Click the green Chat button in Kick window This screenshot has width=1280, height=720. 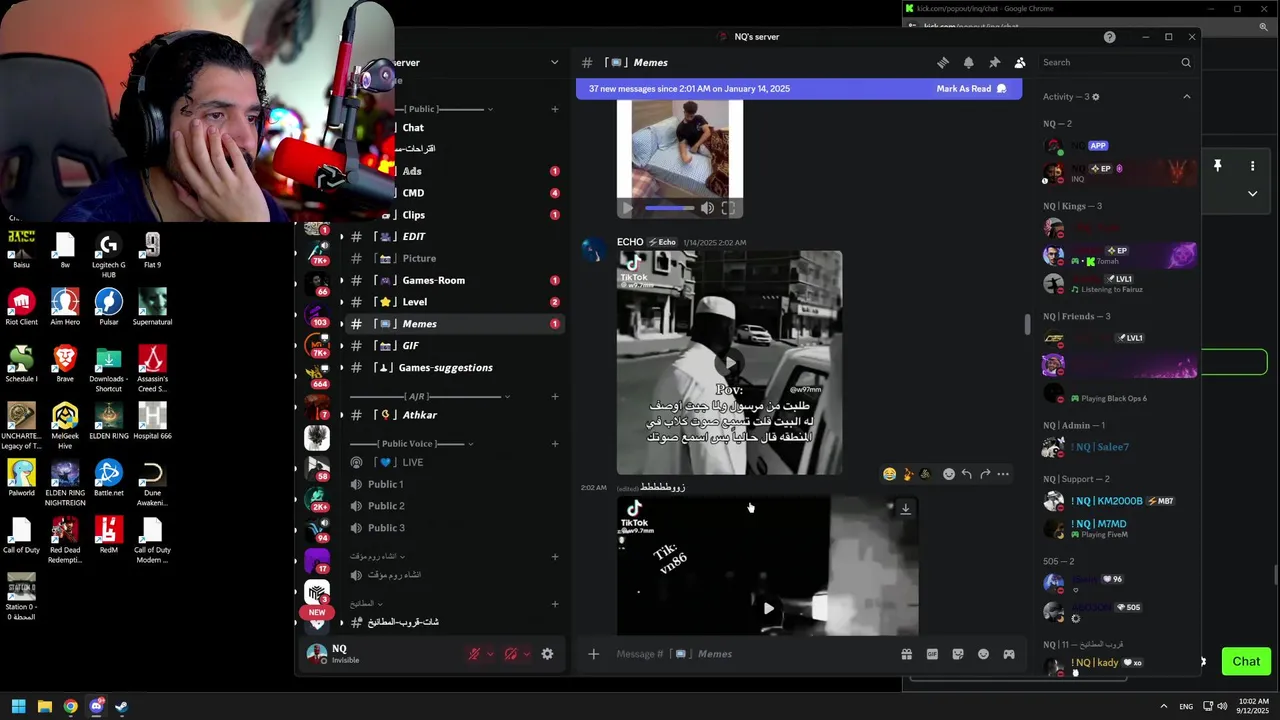1246,661
